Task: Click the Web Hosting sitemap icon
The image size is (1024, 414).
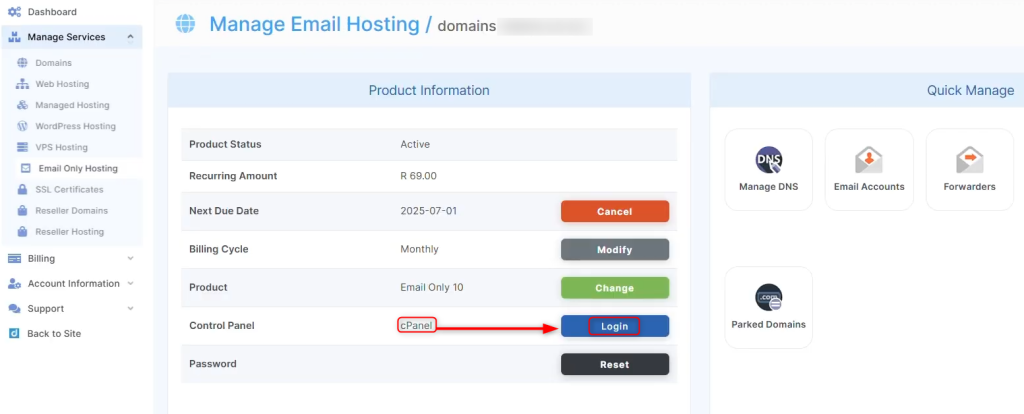Action: 22,84
